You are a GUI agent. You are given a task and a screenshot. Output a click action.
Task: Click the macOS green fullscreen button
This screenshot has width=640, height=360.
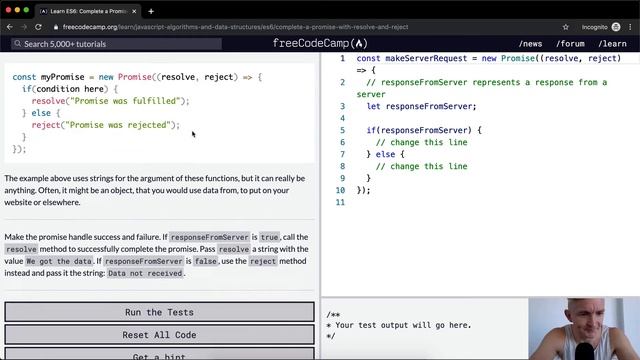26,10
